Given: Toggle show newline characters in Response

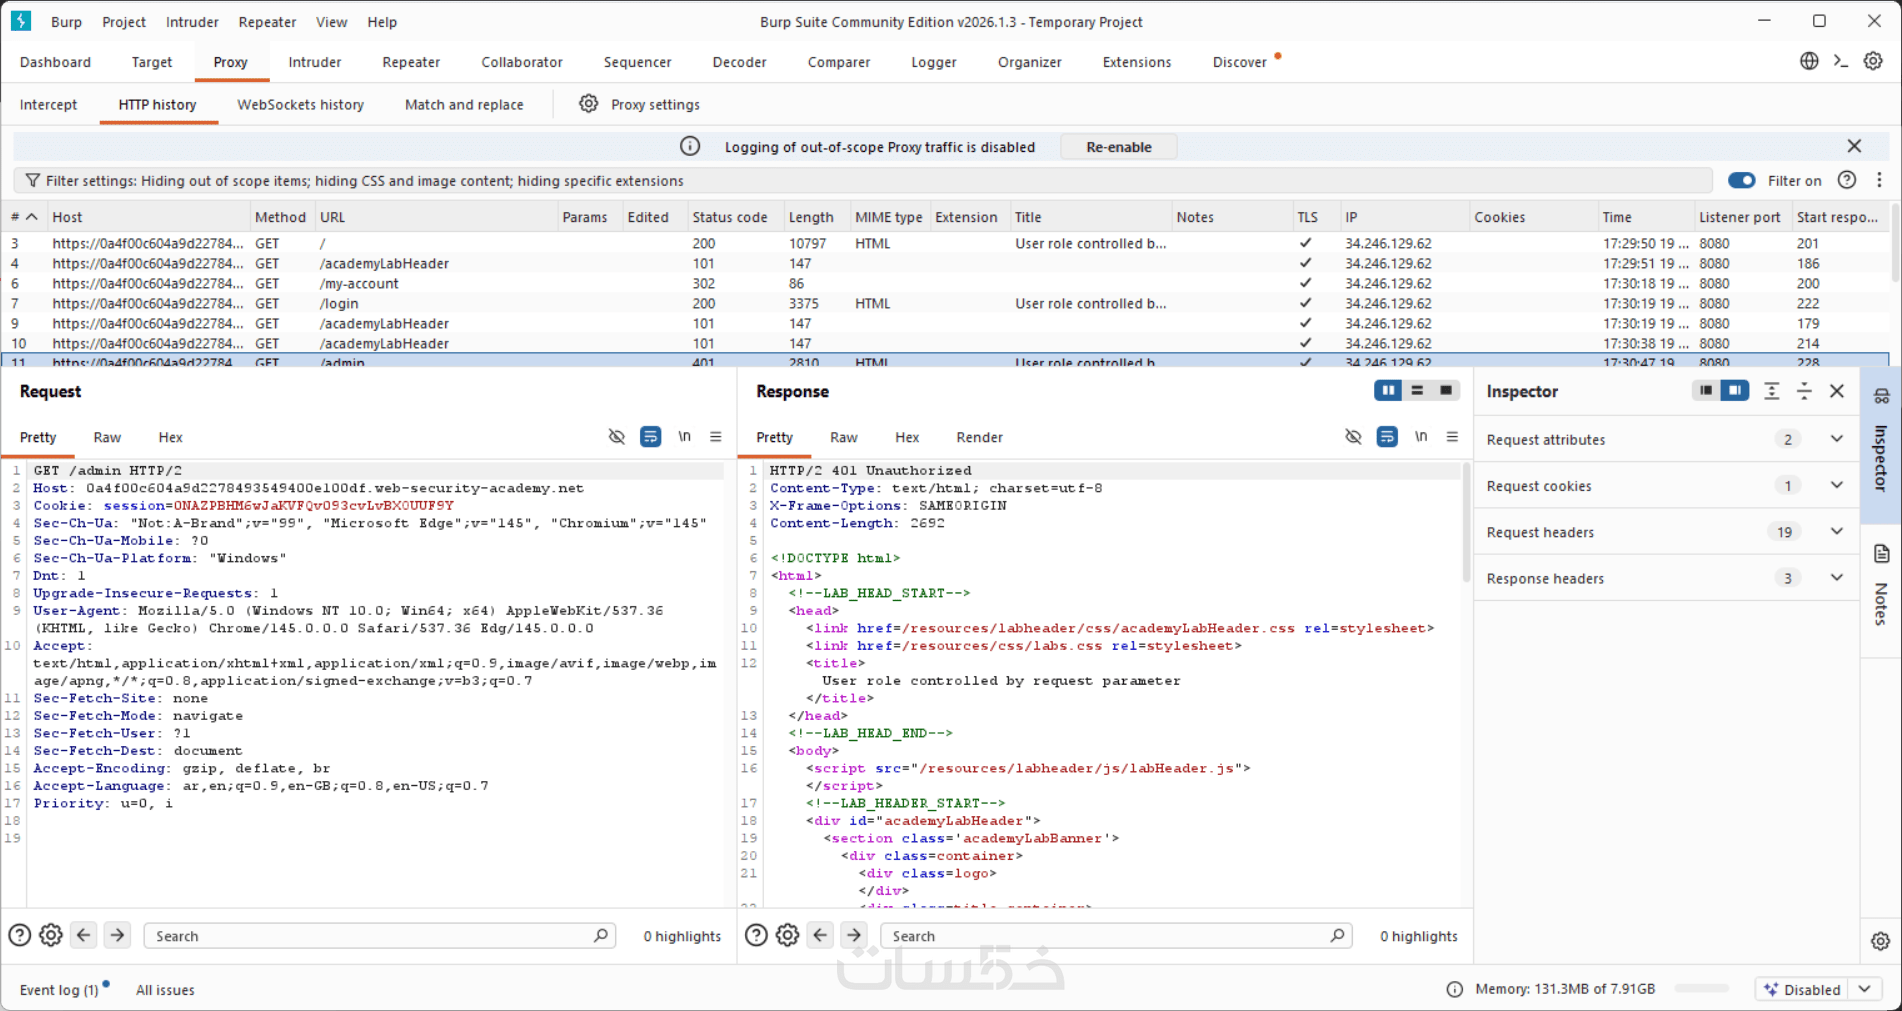Looking at the screenshot, I should click(x=1421, y=436).
